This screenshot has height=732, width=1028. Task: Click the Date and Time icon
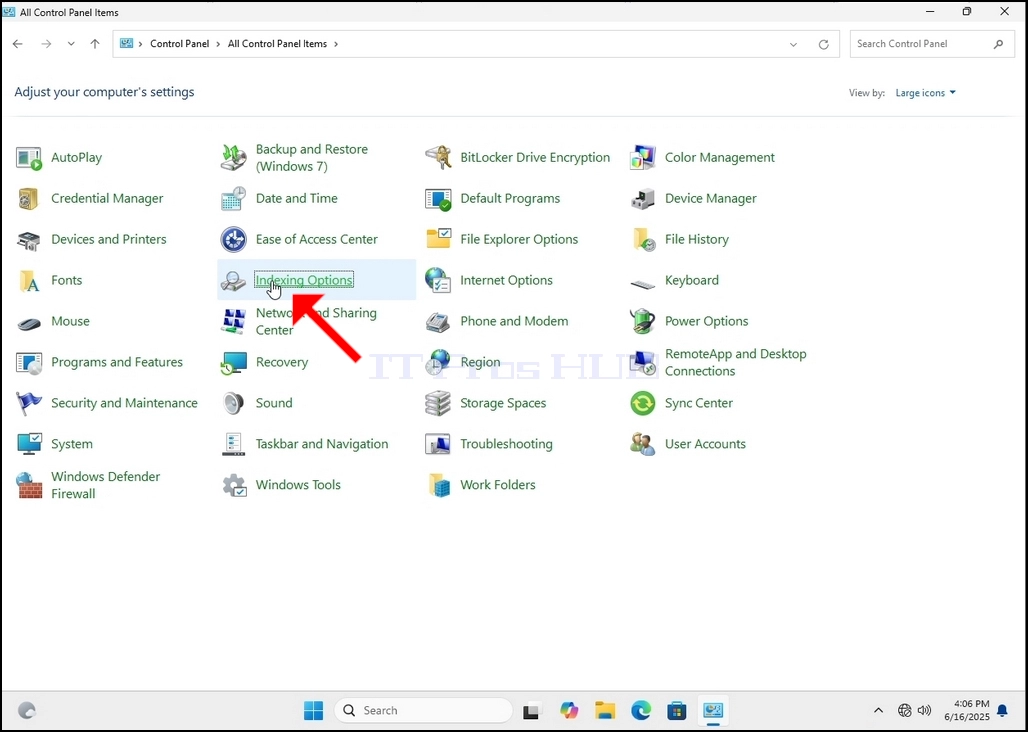coord(233,199)
